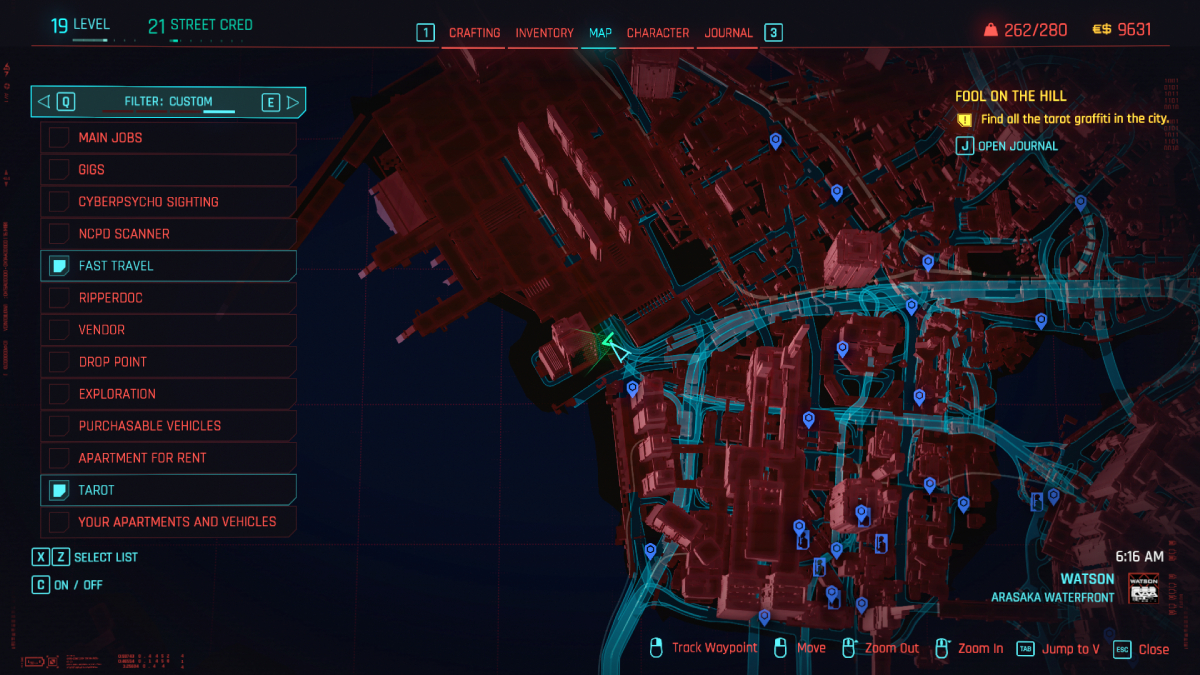Click the mouse icon beside Track Waypoint
1200x675 pixels.
(657, 648)
